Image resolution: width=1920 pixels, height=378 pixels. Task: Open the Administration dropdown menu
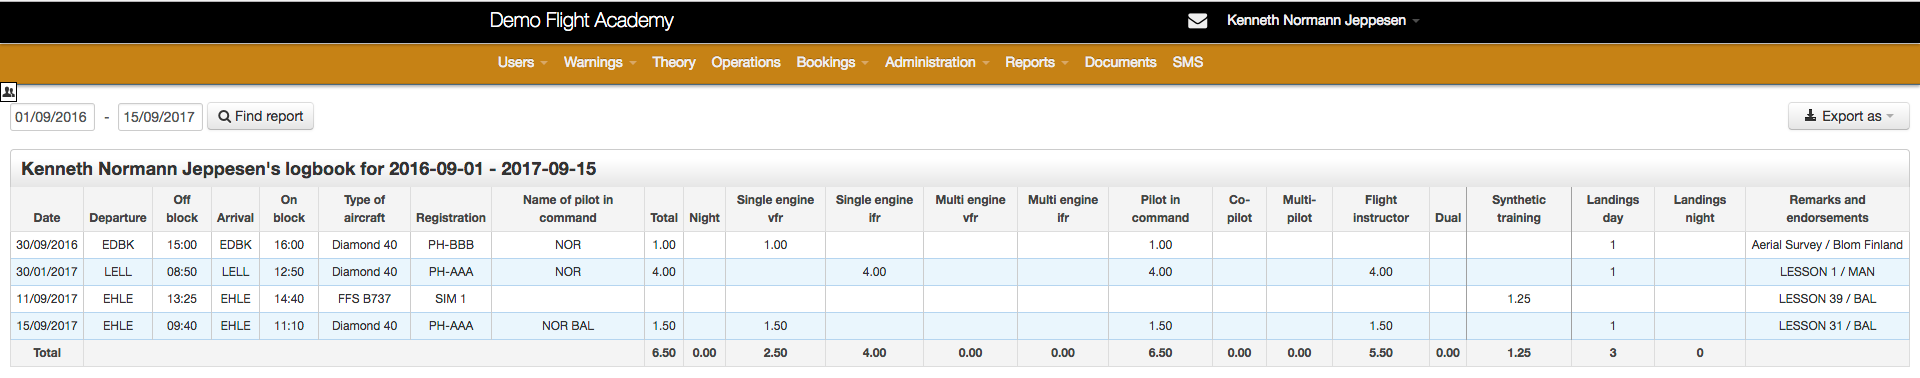tap(937, 62)
